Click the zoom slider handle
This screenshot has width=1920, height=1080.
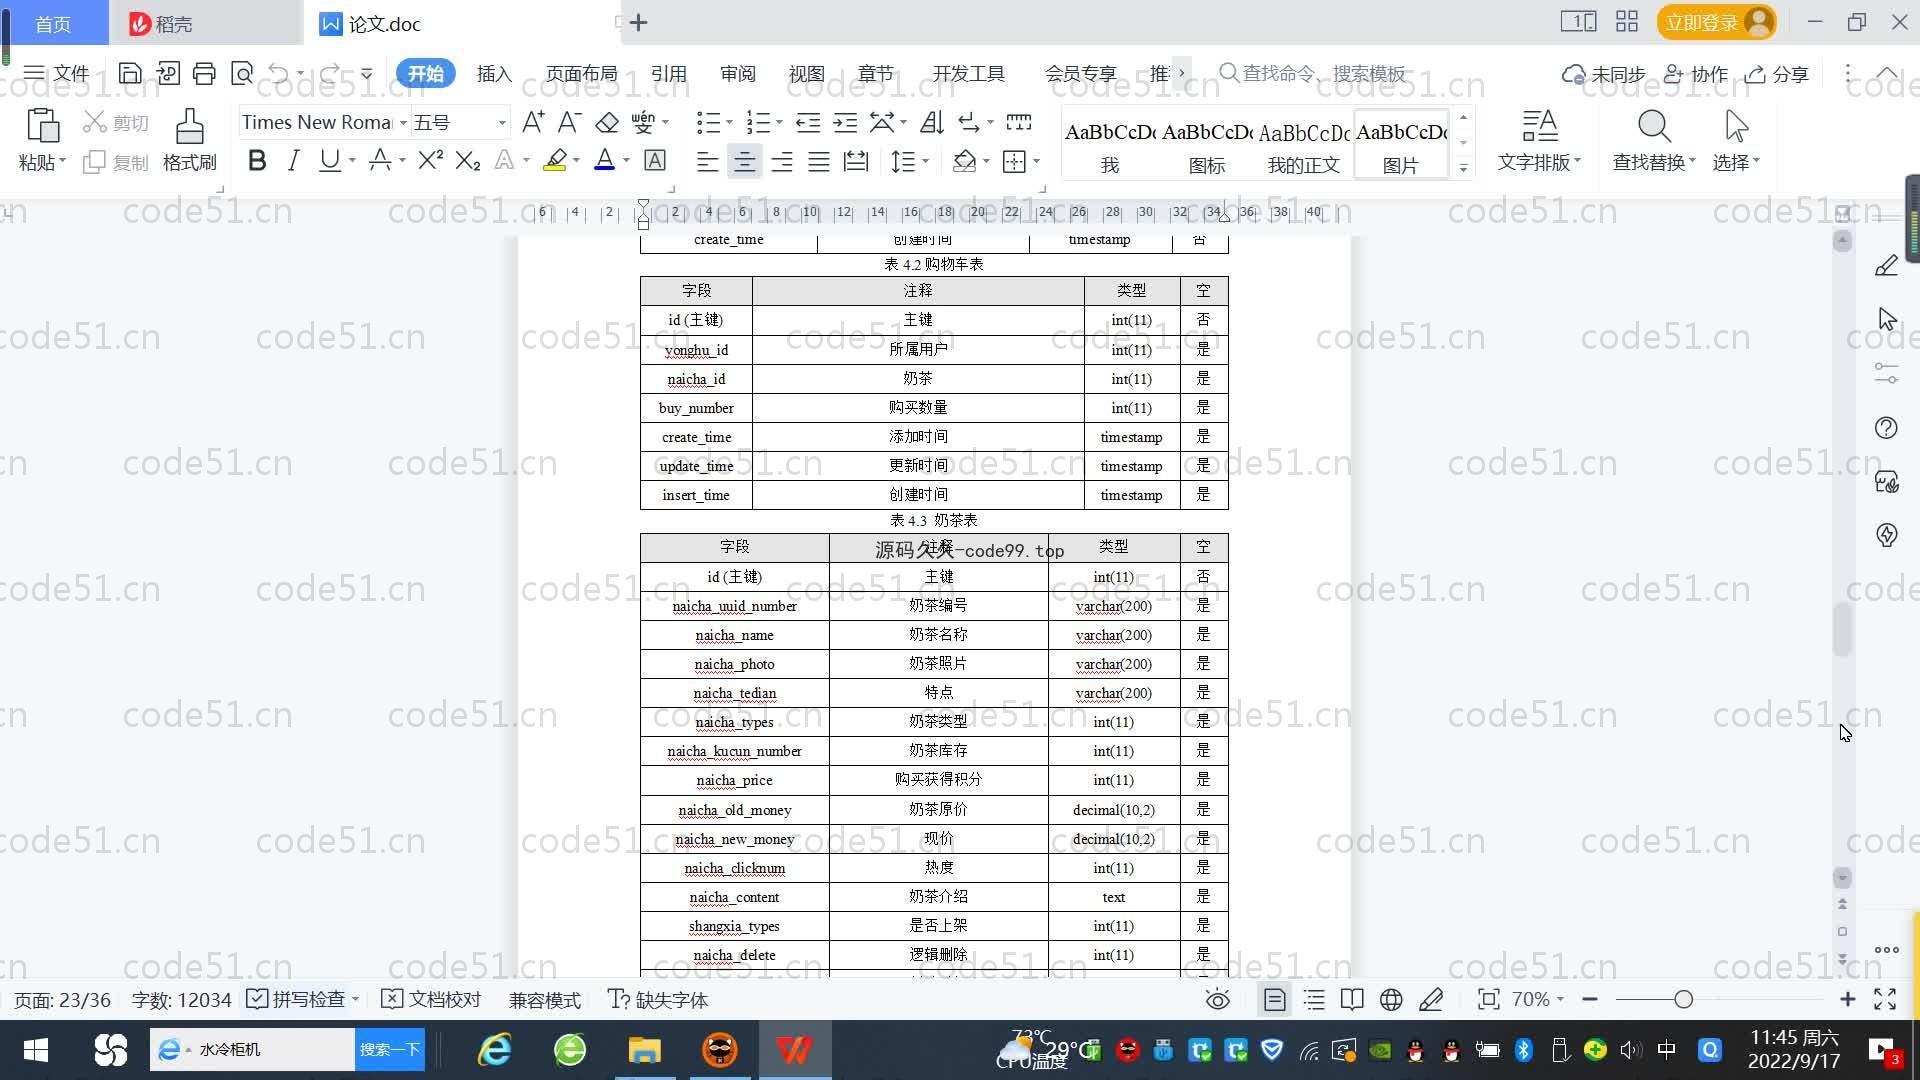pyautogui.click(x=1684, y=999)
